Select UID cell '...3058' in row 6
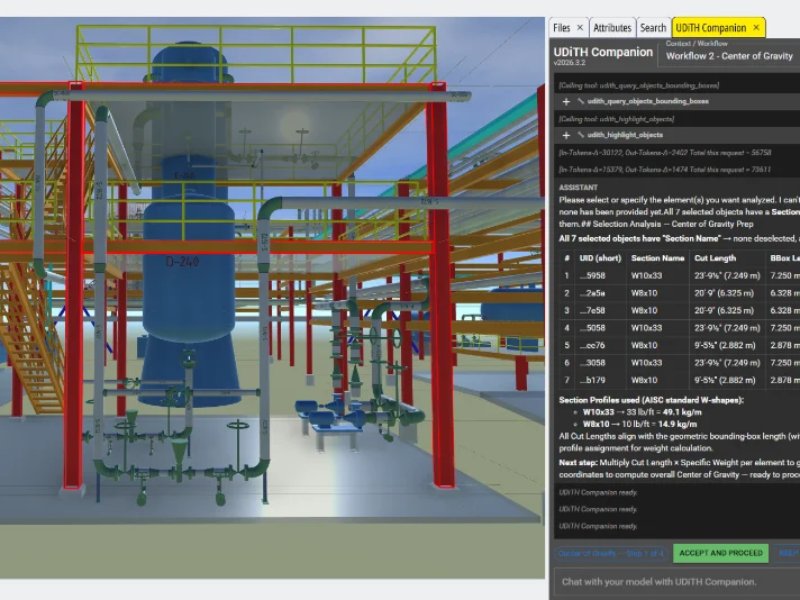Viewport: 800px width, 600px height. coord(593,363)
